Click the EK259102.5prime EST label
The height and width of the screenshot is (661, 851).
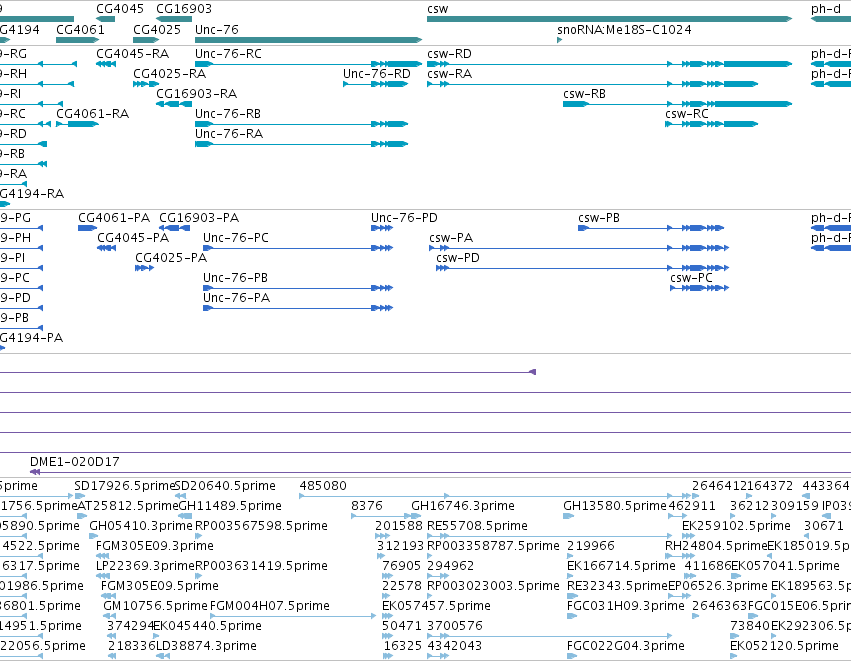[736, 526]
